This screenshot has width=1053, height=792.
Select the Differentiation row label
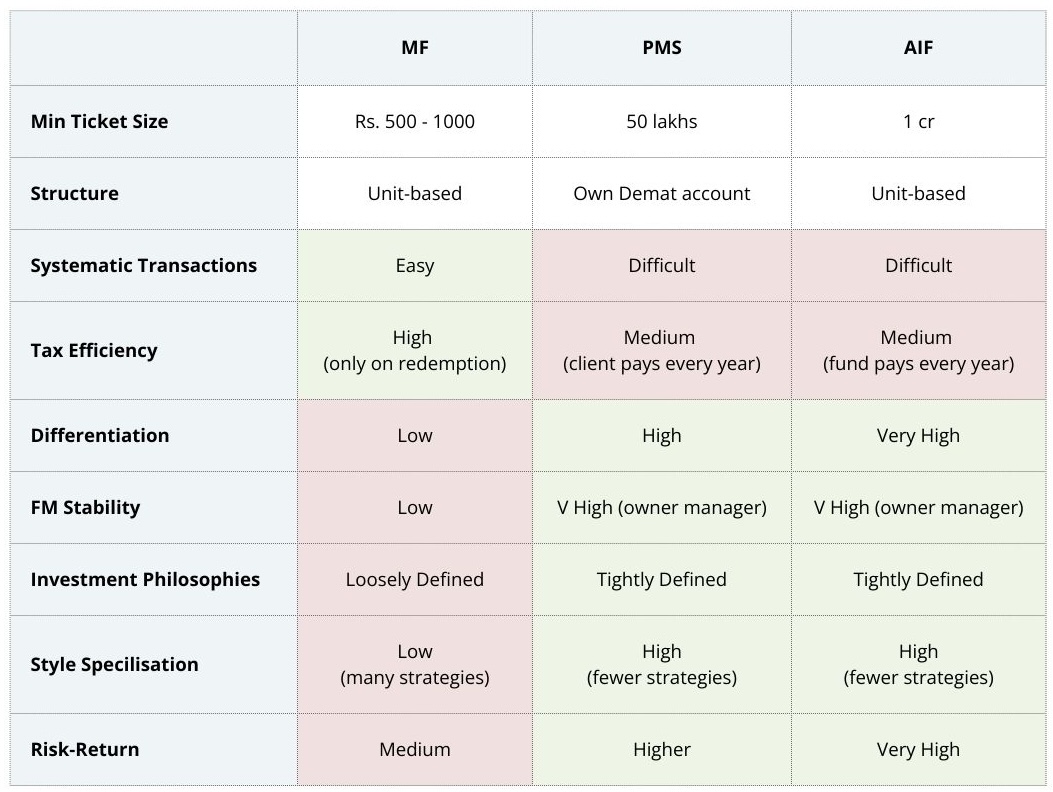(99, 435)
